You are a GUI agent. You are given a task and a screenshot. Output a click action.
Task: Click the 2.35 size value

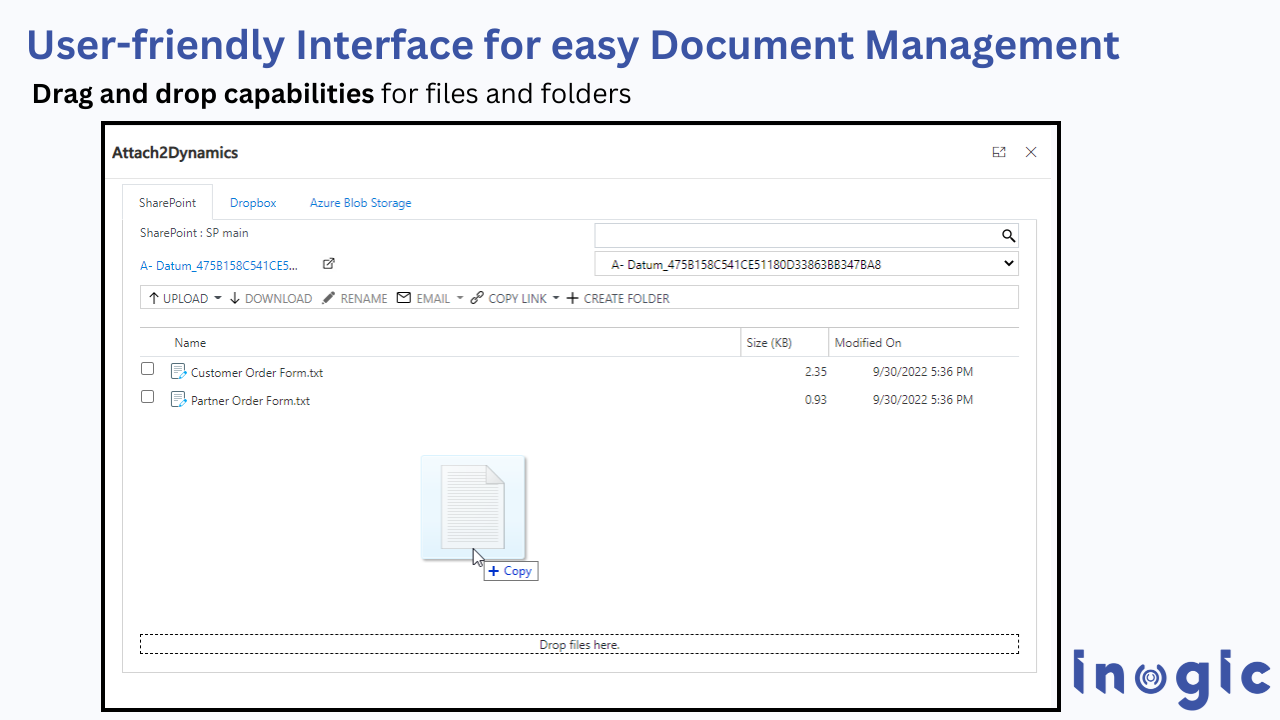coord(815,372)
